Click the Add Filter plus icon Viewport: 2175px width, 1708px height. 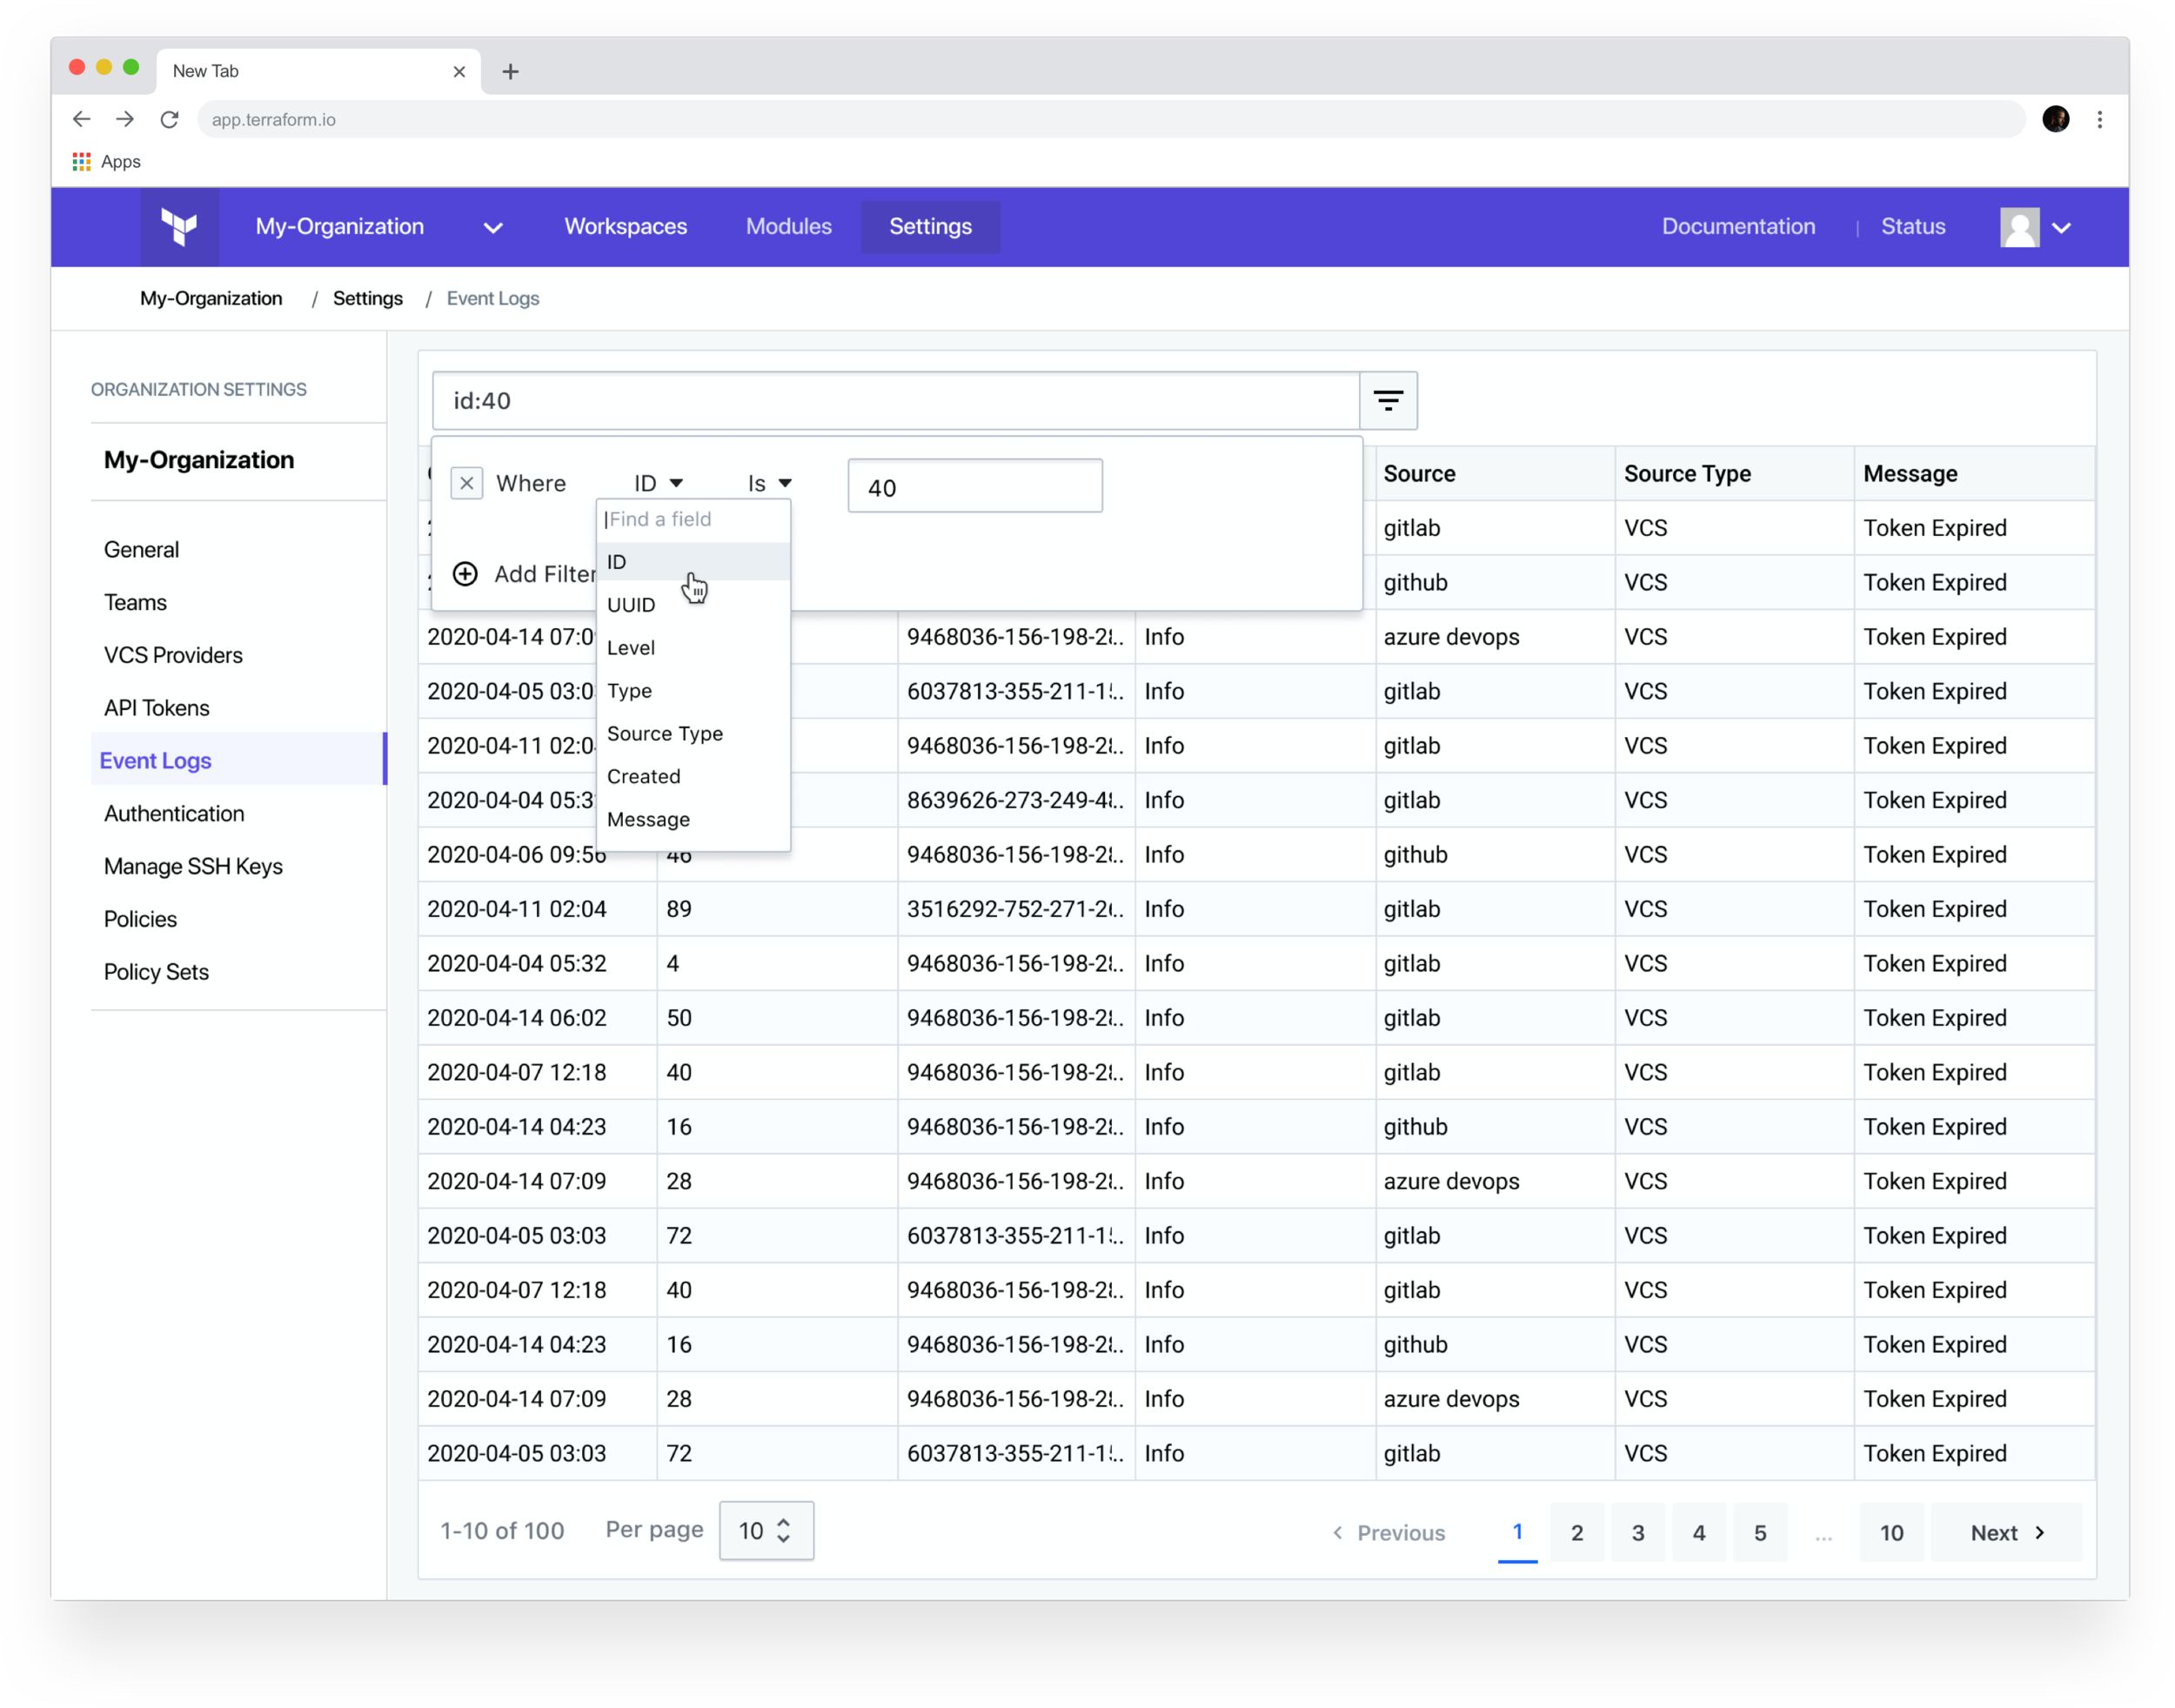pyautogui.click(x=465, y=574)
